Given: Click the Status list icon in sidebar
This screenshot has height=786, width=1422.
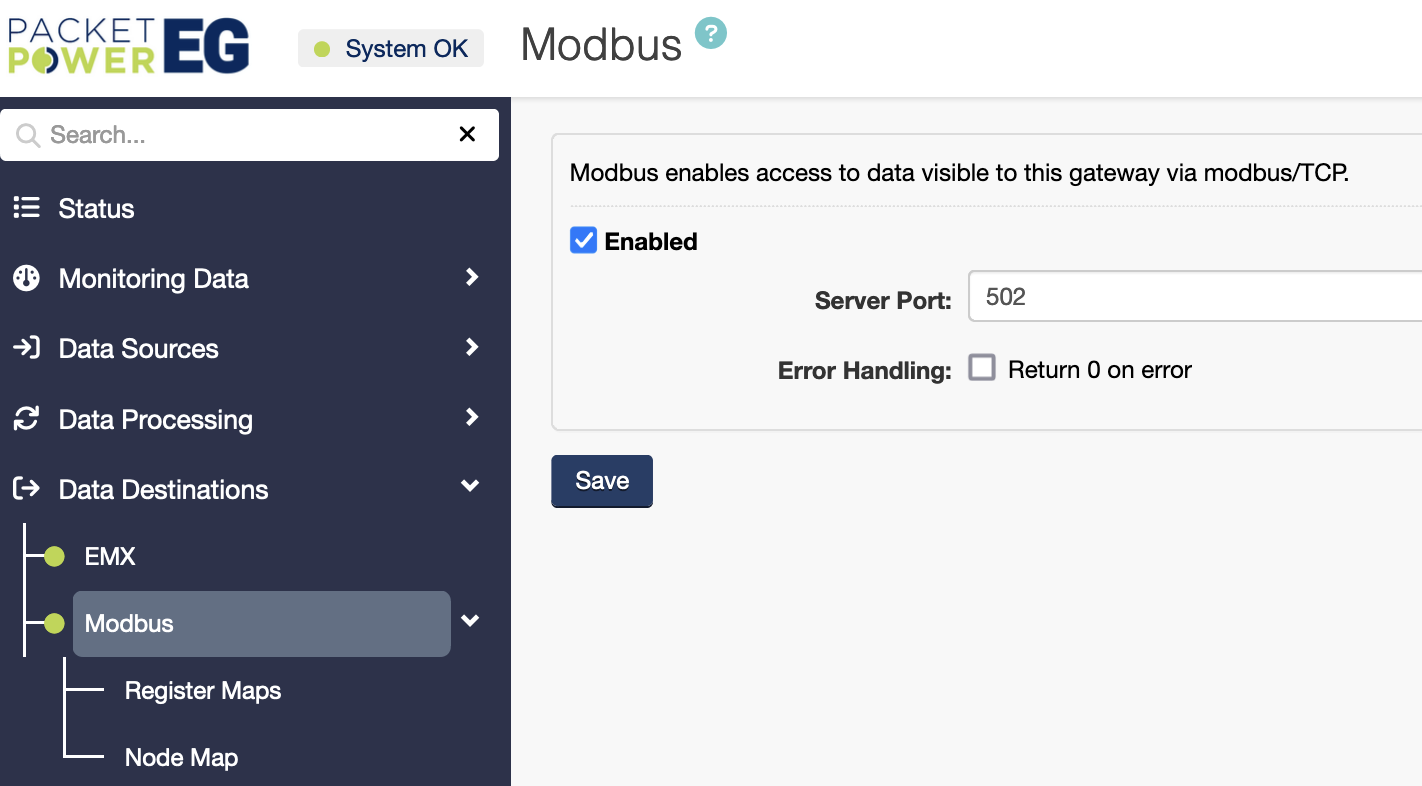Looking at the screenshot, I should coord(26,208).
